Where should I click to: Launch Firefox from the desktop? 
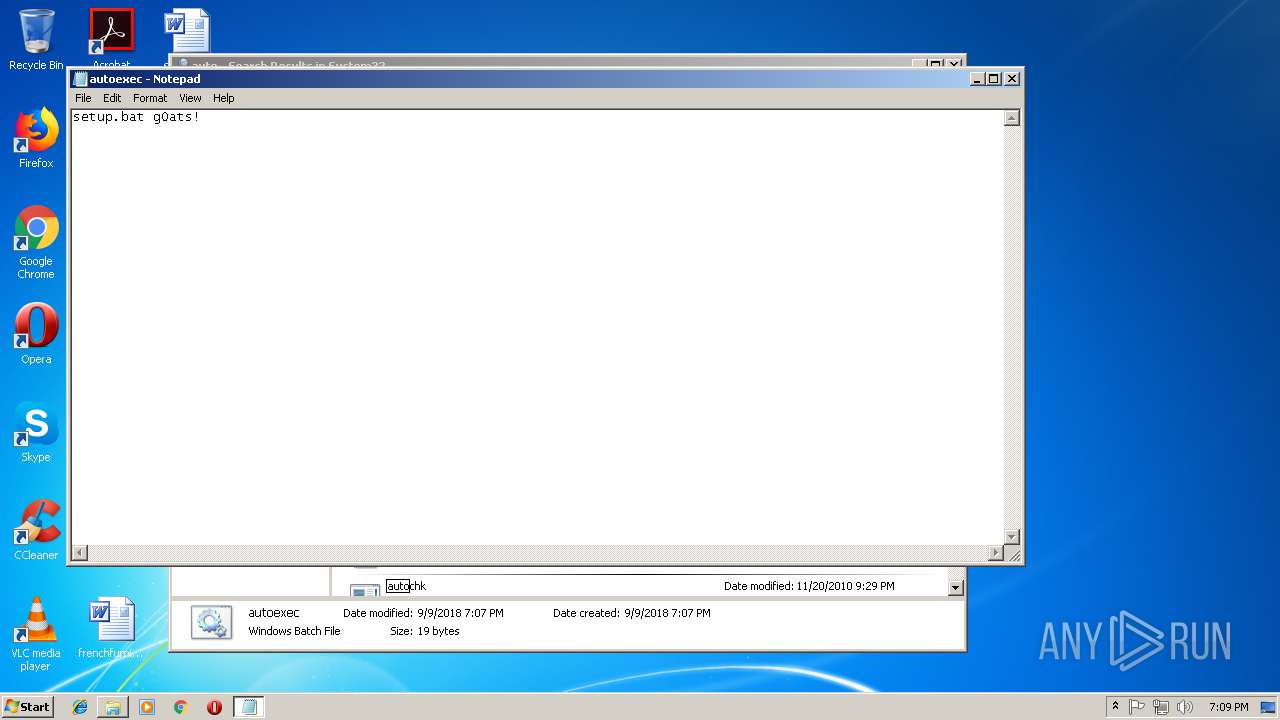pos(36,138)
